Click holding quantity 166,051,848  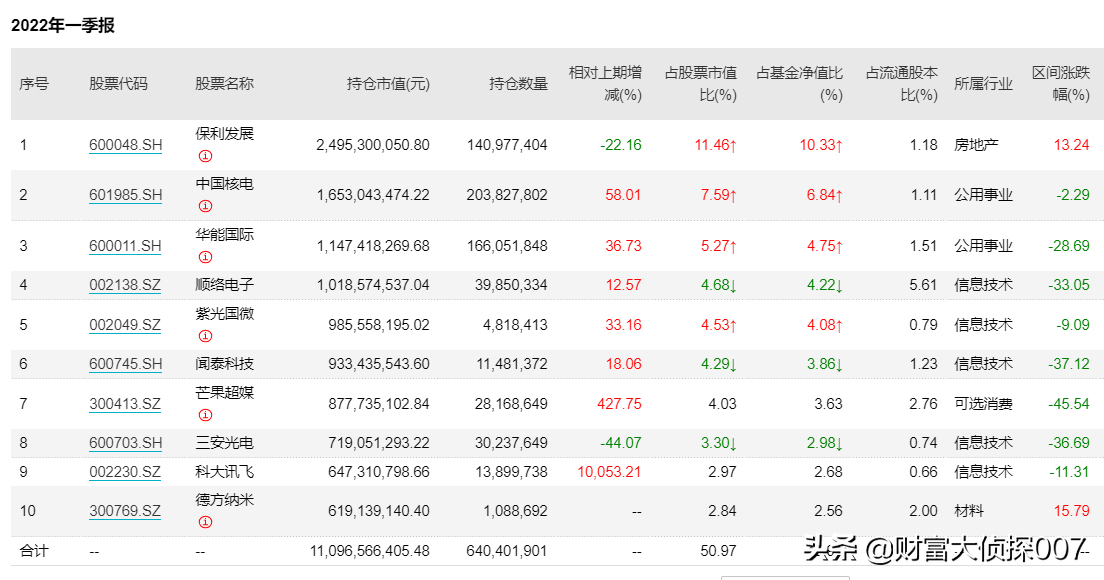[x=507, y=246]
